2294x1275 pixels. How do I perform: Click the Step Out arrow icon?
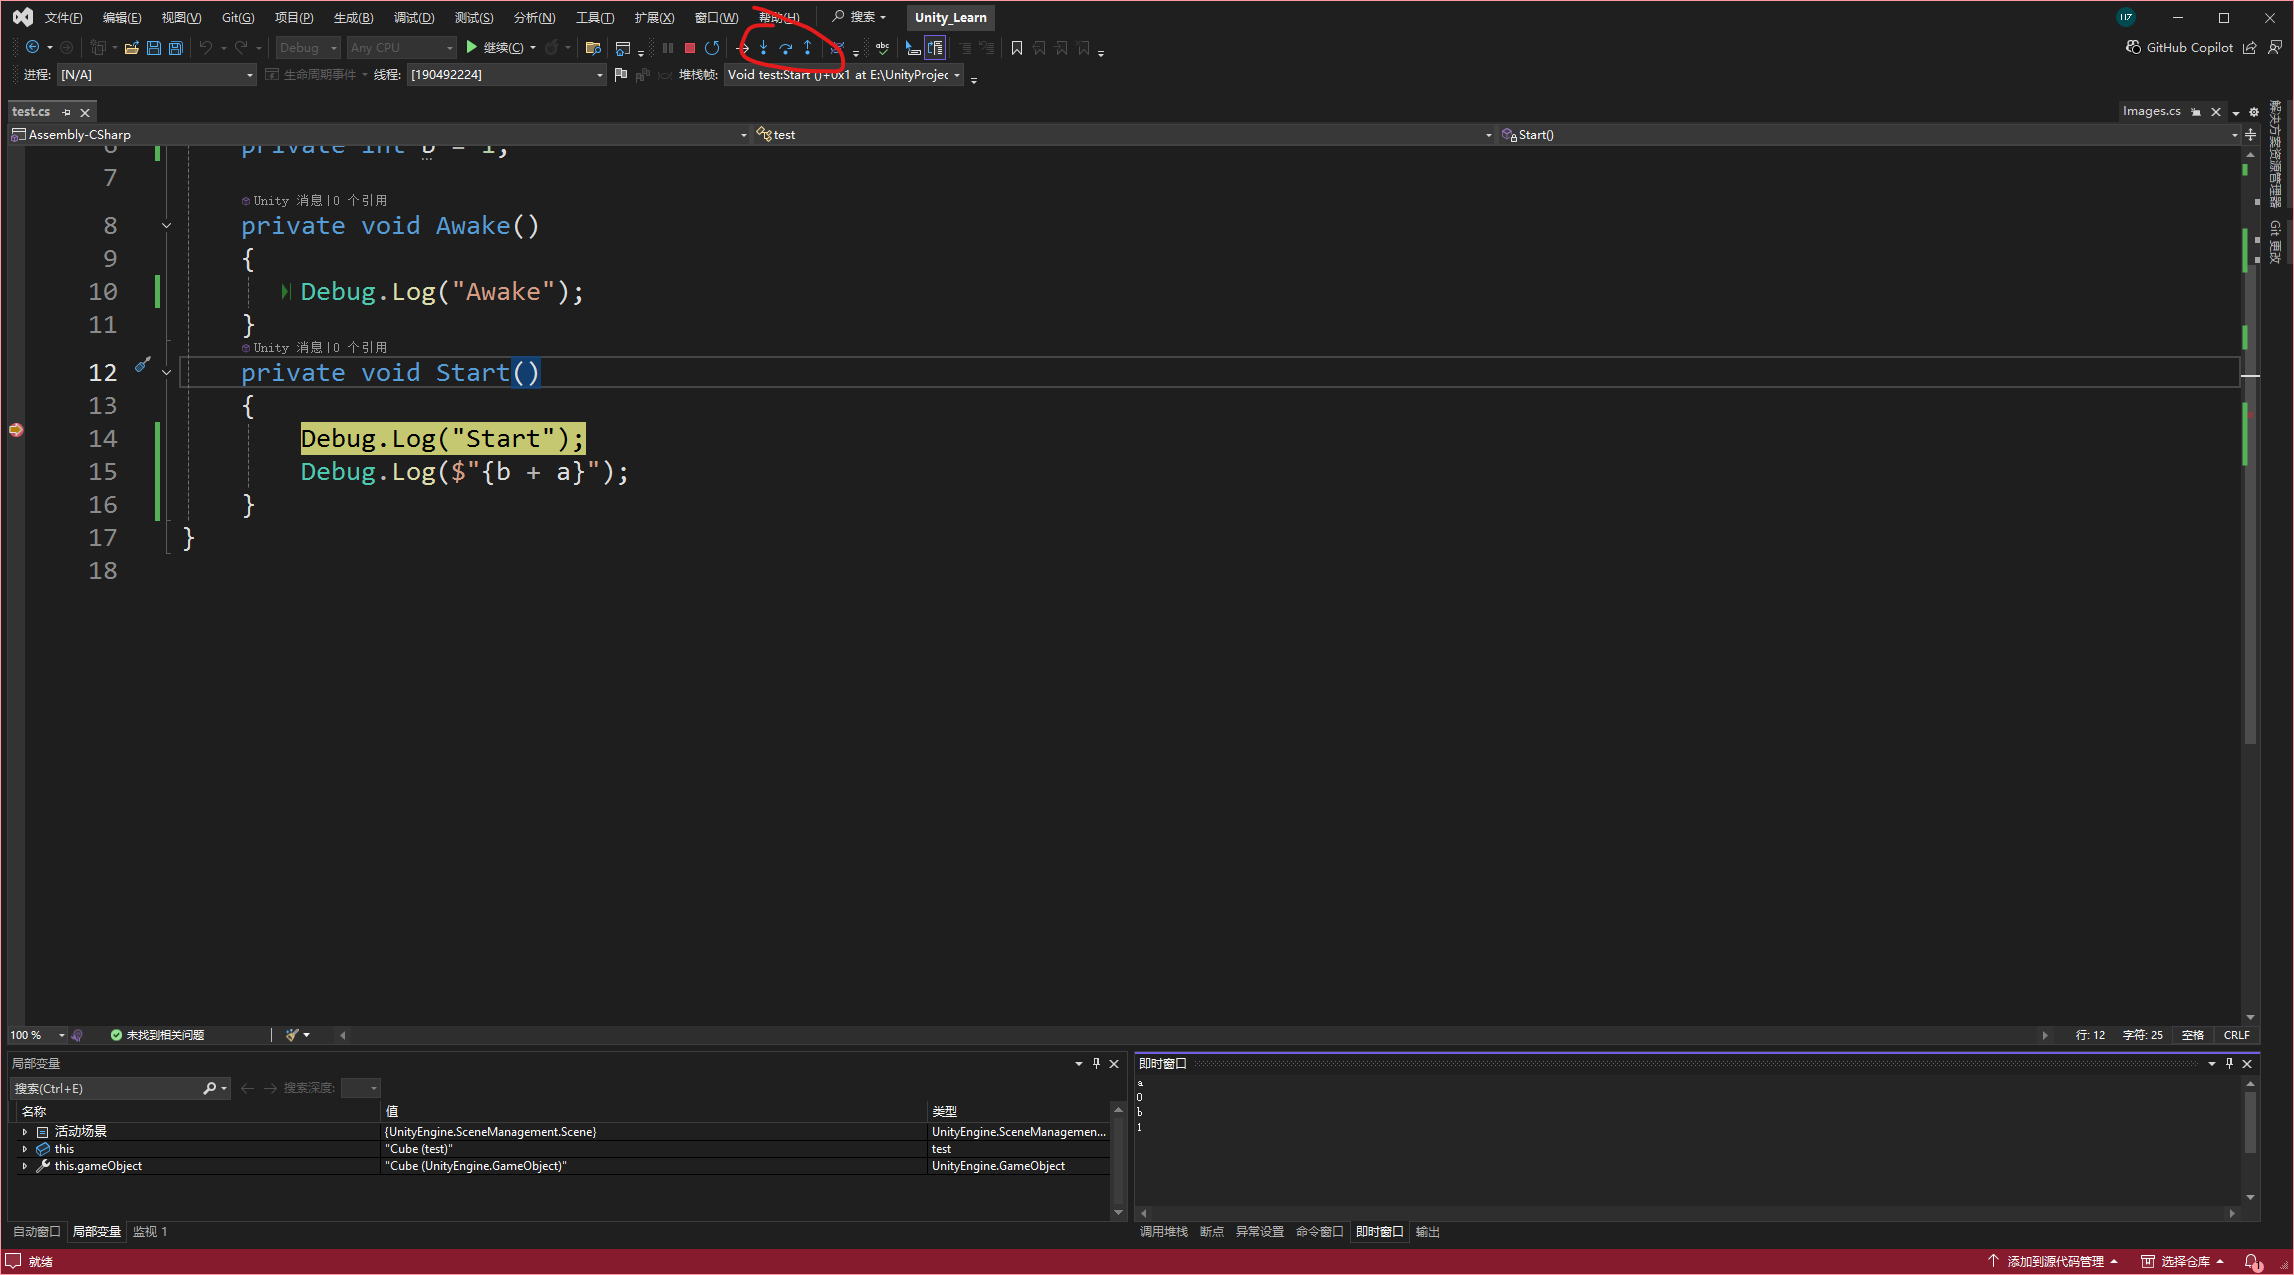pos(807,48)
